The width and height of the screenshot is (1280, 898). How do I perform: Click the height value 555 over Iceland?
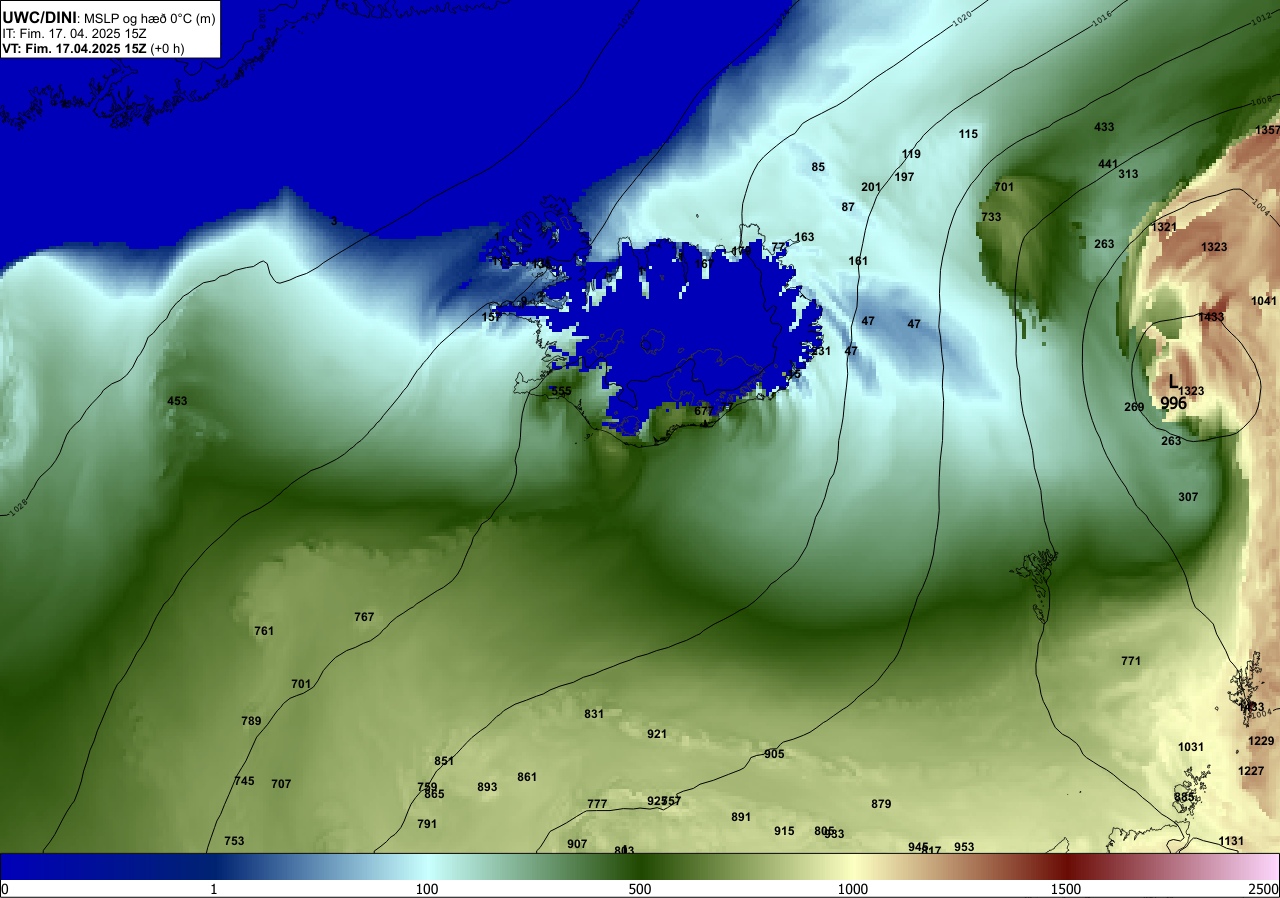tap(561, 391)
